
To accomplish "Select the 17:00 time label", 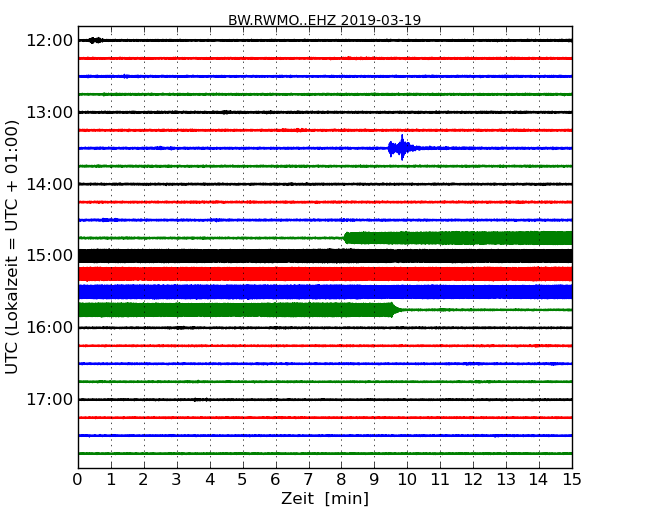I will 49,399.
